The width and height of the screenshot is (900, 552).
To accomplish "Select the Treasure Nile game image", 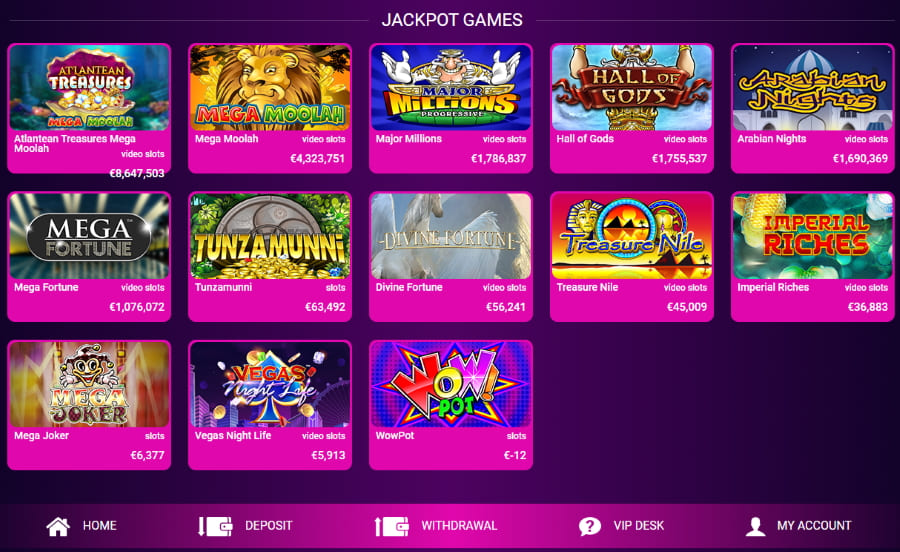I will [x=631, y=236].
